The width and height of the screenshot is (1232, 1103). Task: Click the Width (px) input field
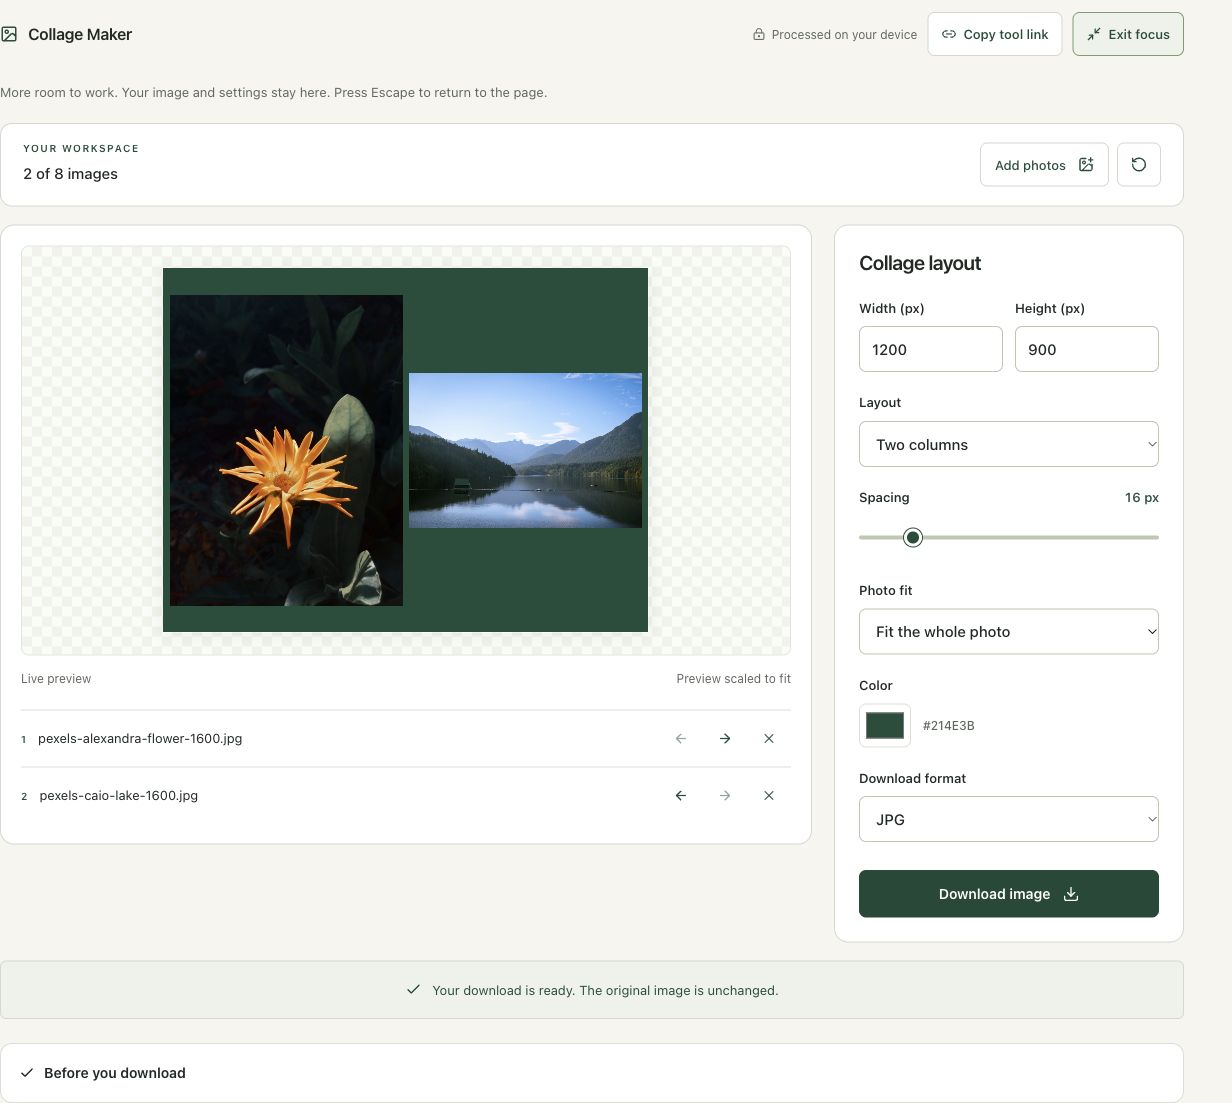[930, 349]
